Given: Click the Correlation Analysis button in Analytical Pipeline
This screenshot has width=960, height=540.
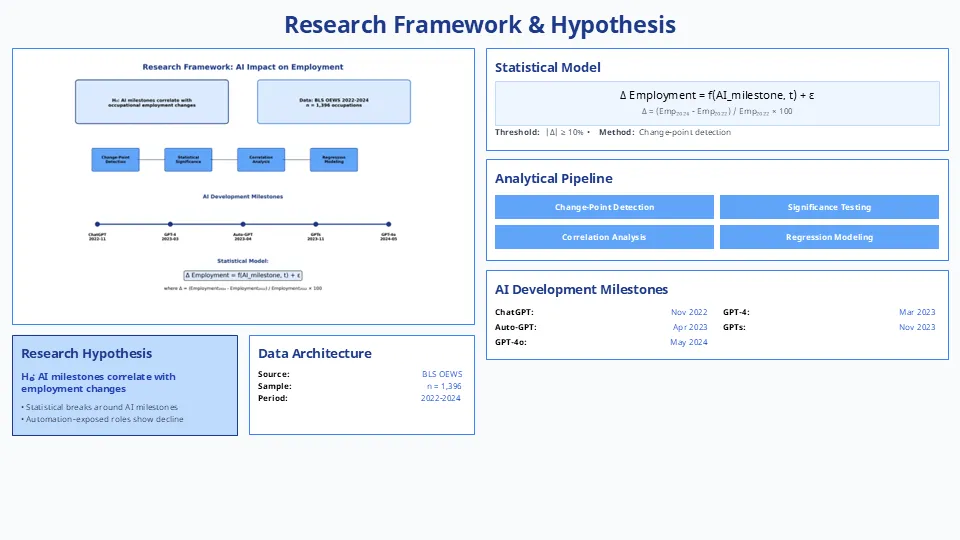Looking at the screenshot, I should 604,237.
